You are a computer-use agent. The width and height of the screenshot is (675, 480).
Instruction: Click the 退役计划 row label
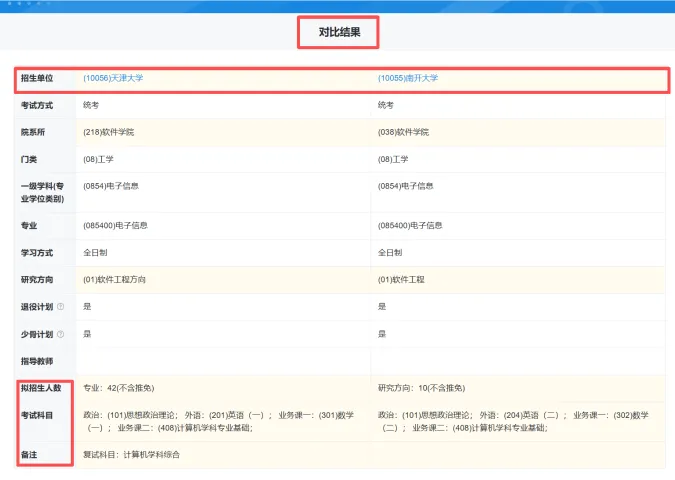tap(37, 307)
